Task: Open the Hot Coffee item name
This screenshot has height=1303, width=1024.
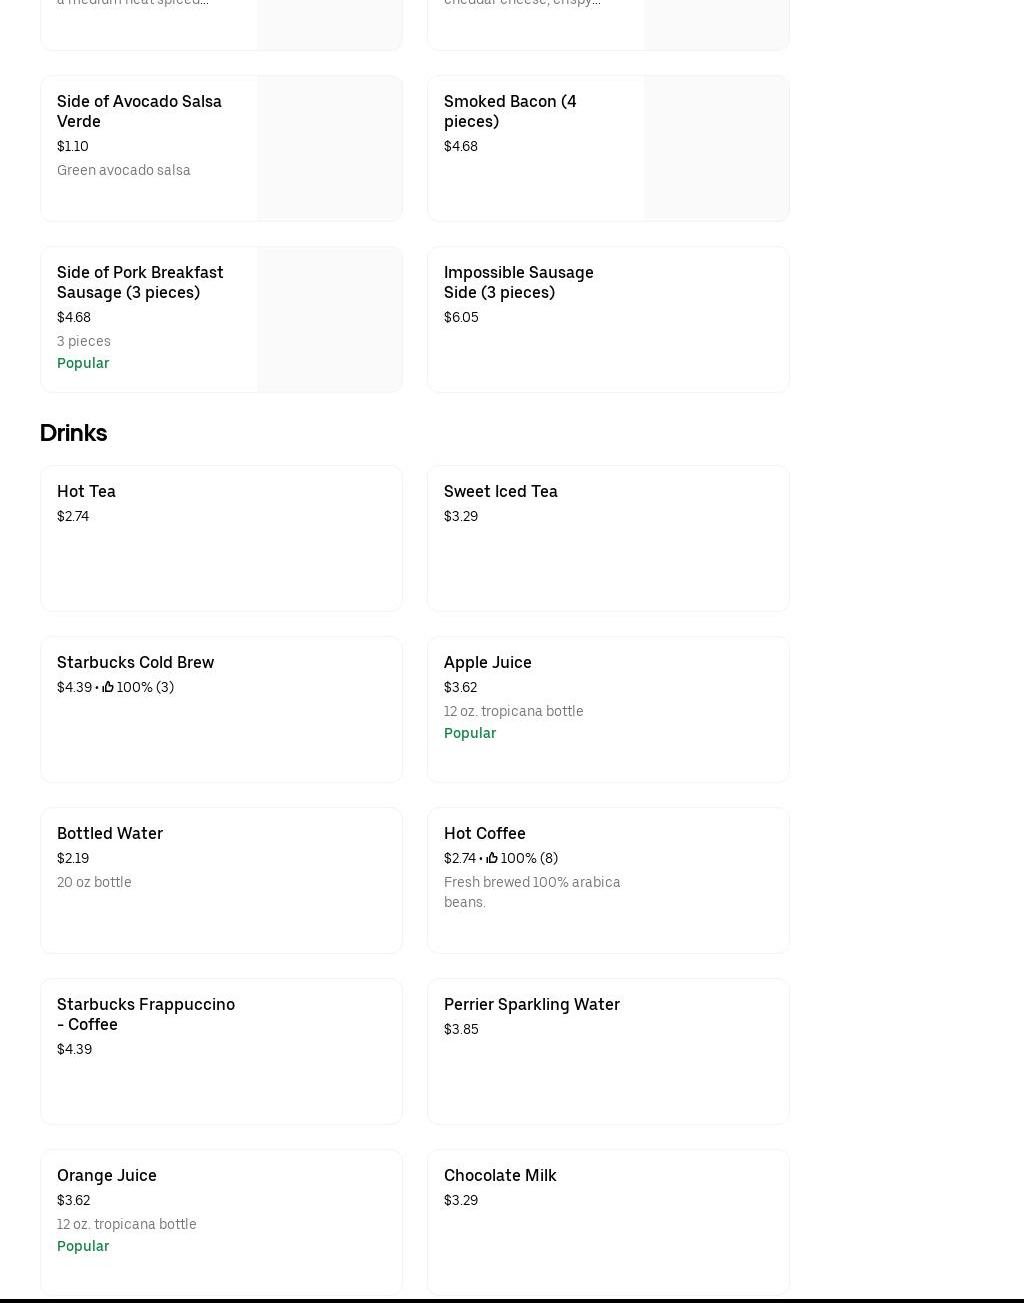Action: coord(484,833)
